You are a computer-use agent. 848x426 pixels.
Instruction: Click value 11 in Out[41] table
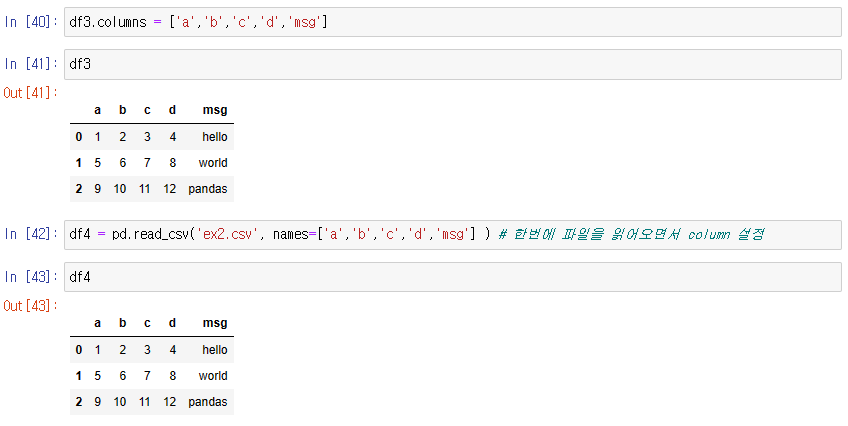(x=144, y=189)
